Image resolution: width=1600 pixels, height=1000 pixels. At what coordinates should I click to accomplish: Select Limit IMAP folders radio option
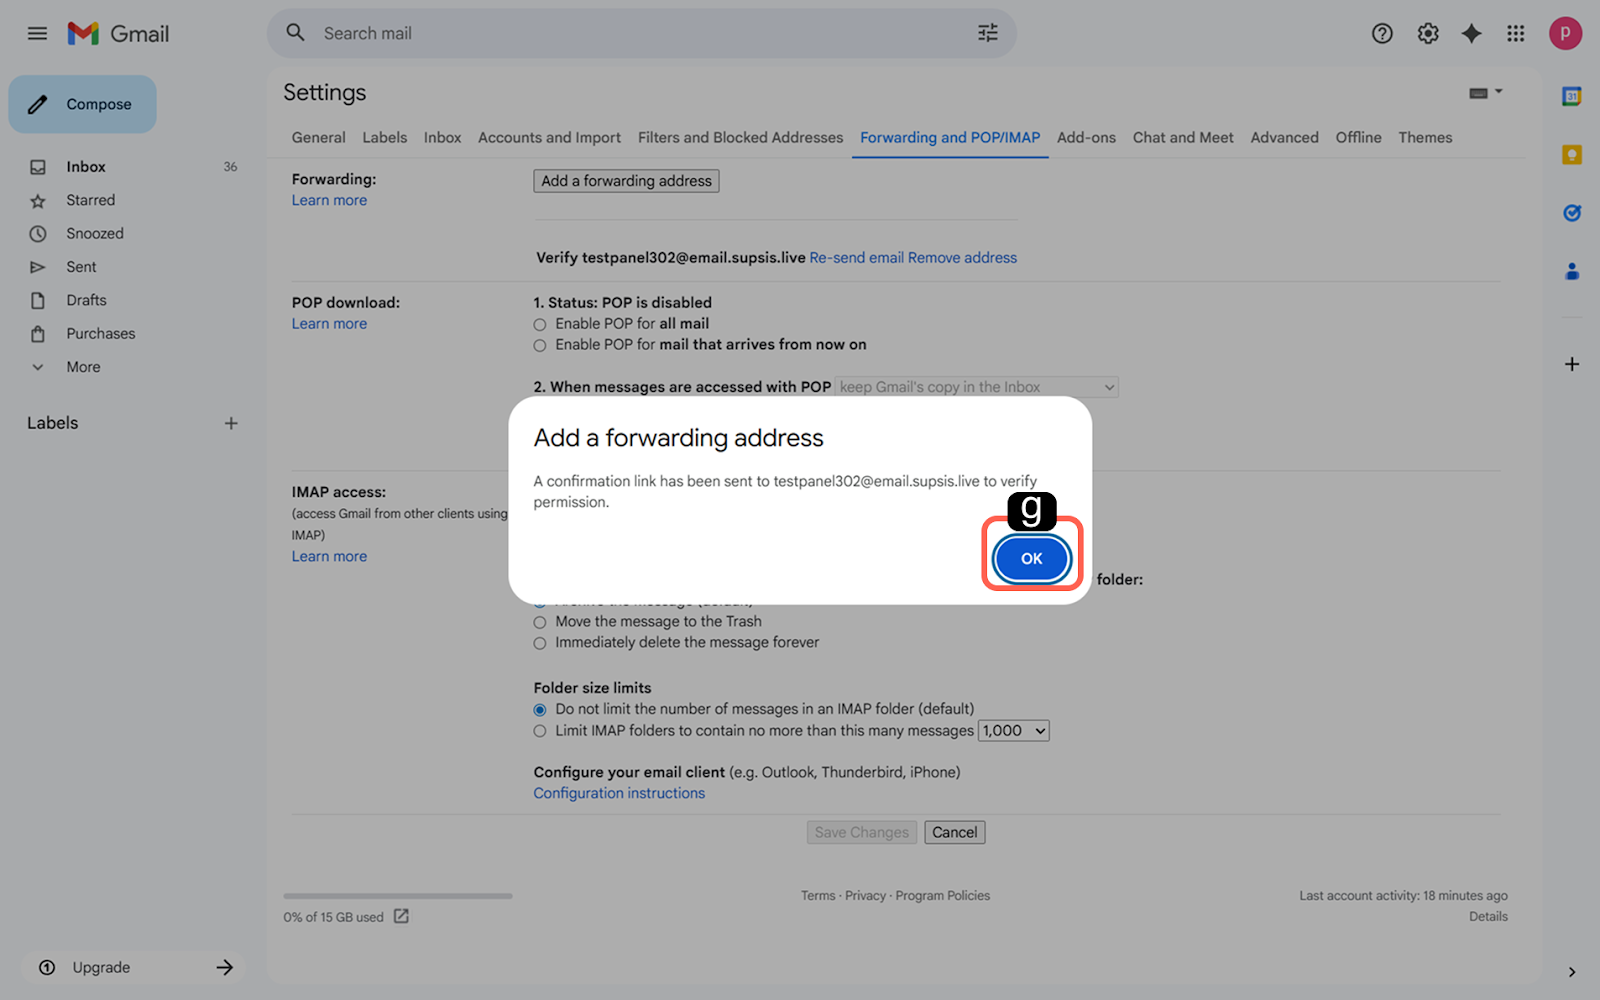pyautogui.click(x=540, y=731)
